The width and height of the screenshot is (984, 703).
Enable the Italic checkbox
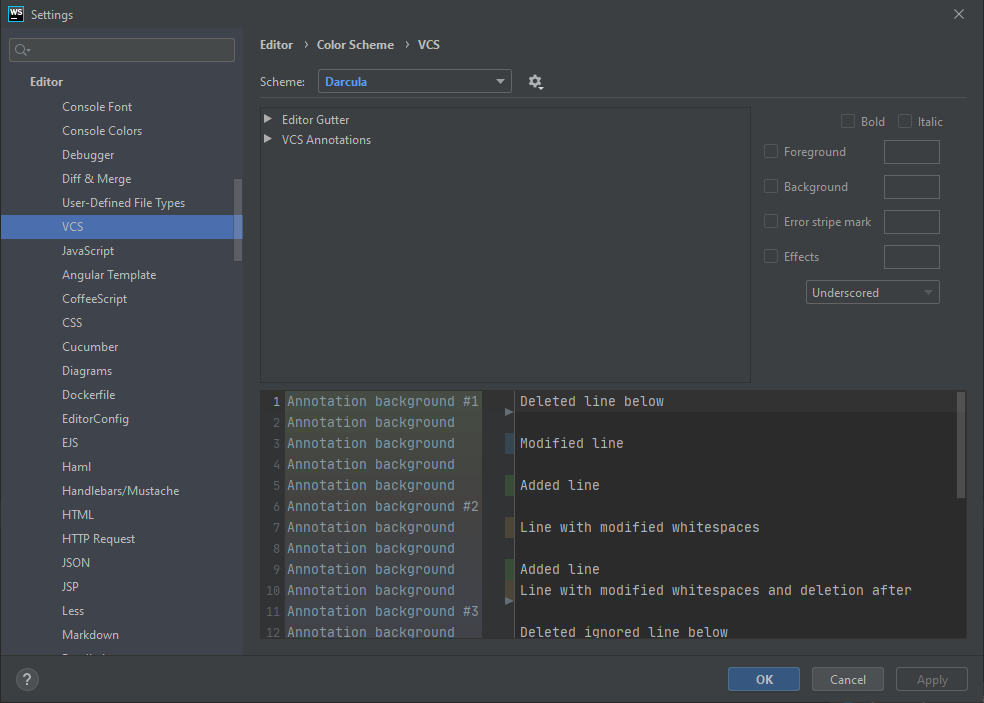point(905,122)
